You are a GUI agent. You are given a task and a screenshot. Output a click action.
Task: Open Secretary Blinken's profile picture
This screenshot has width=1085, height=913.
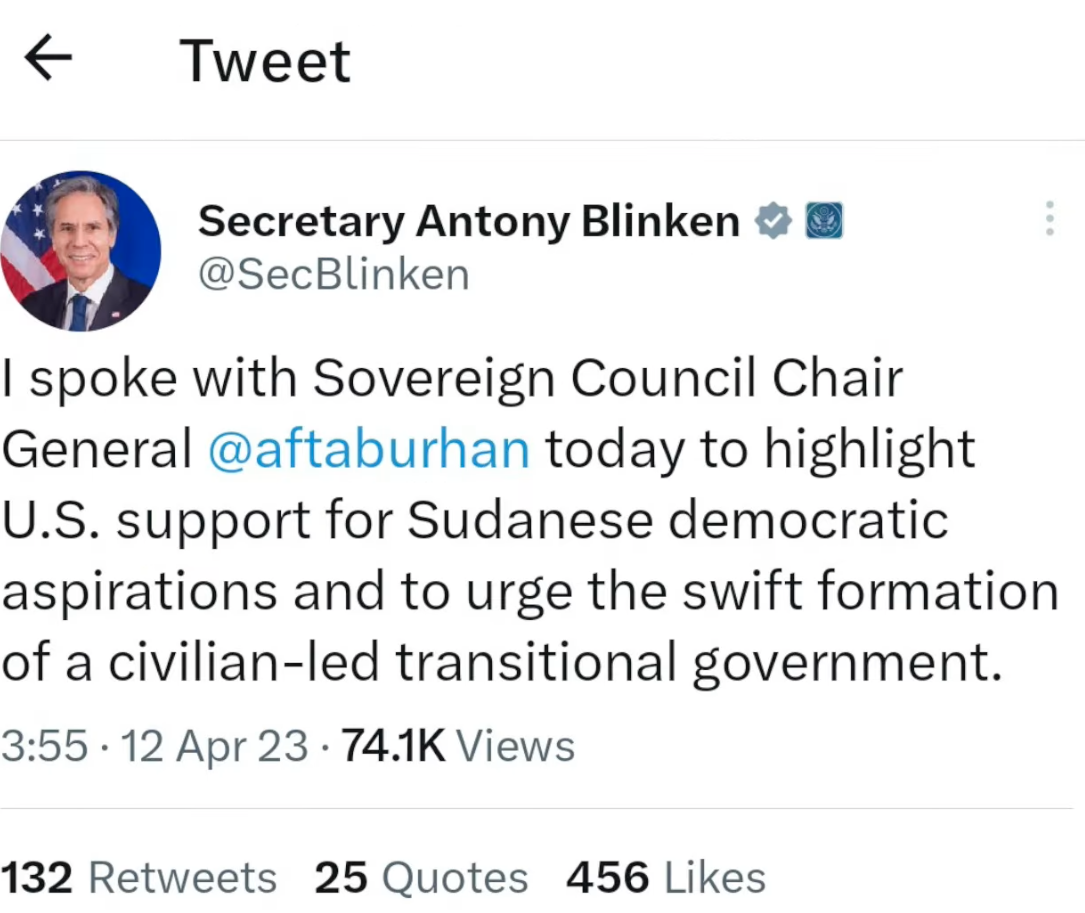click(x=80, y=250)
